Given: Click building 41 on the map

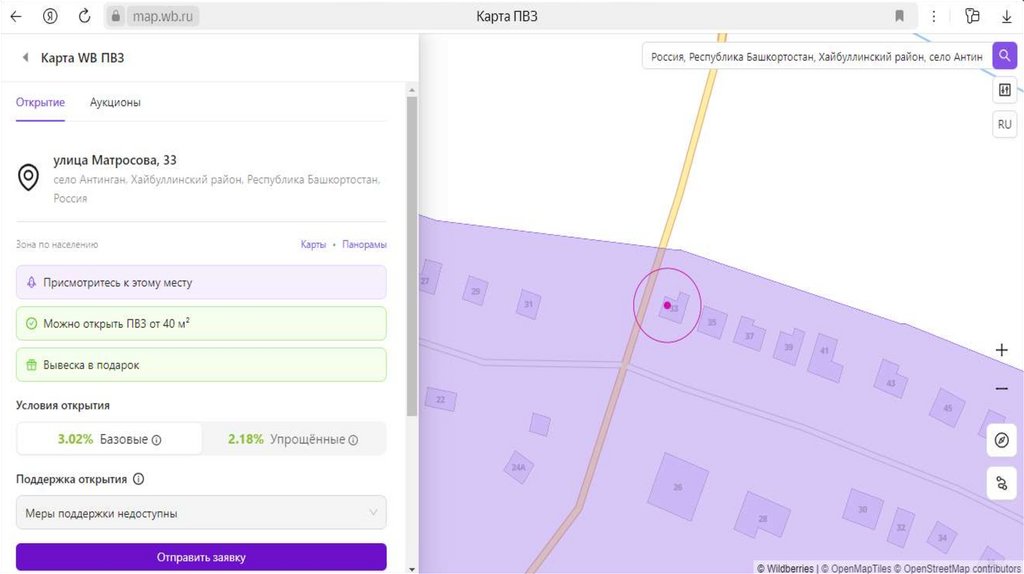Looking at the screenshot, I should (x=825, y=356).
